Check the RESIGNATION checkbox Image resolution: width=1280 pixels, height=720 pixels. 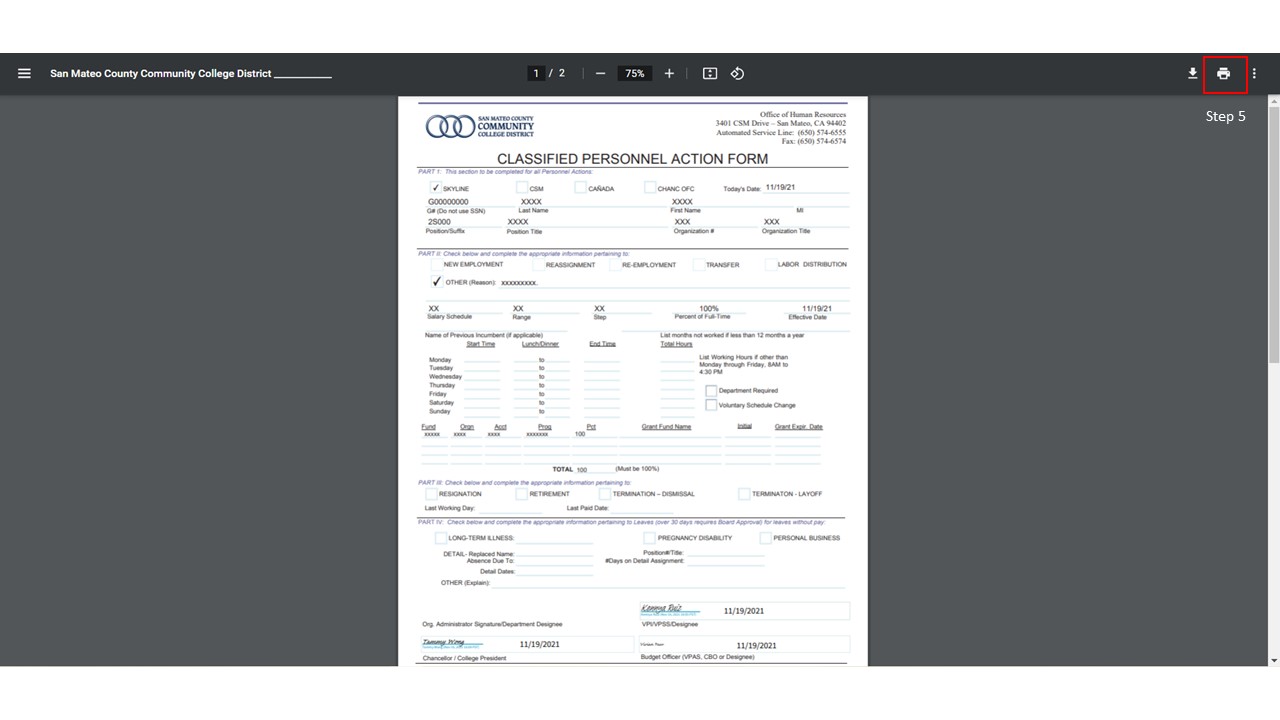click(x=431, y=494)
